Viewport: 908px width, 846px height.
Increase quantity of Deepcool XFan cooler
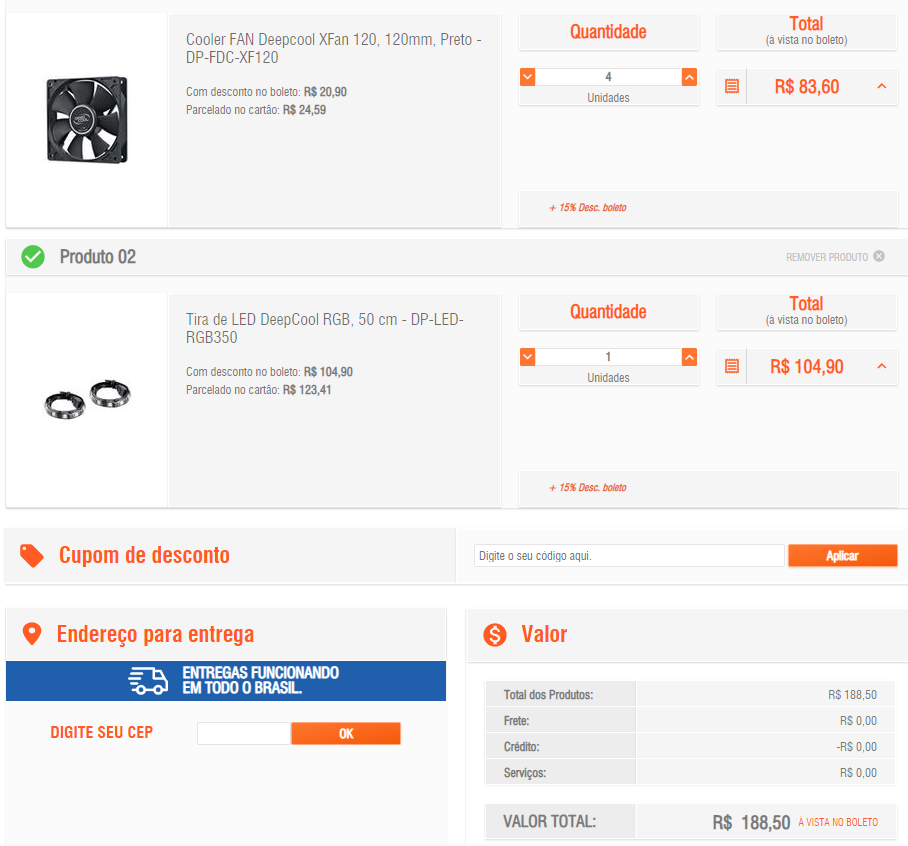pyautogui.click(x=689, y=77)
